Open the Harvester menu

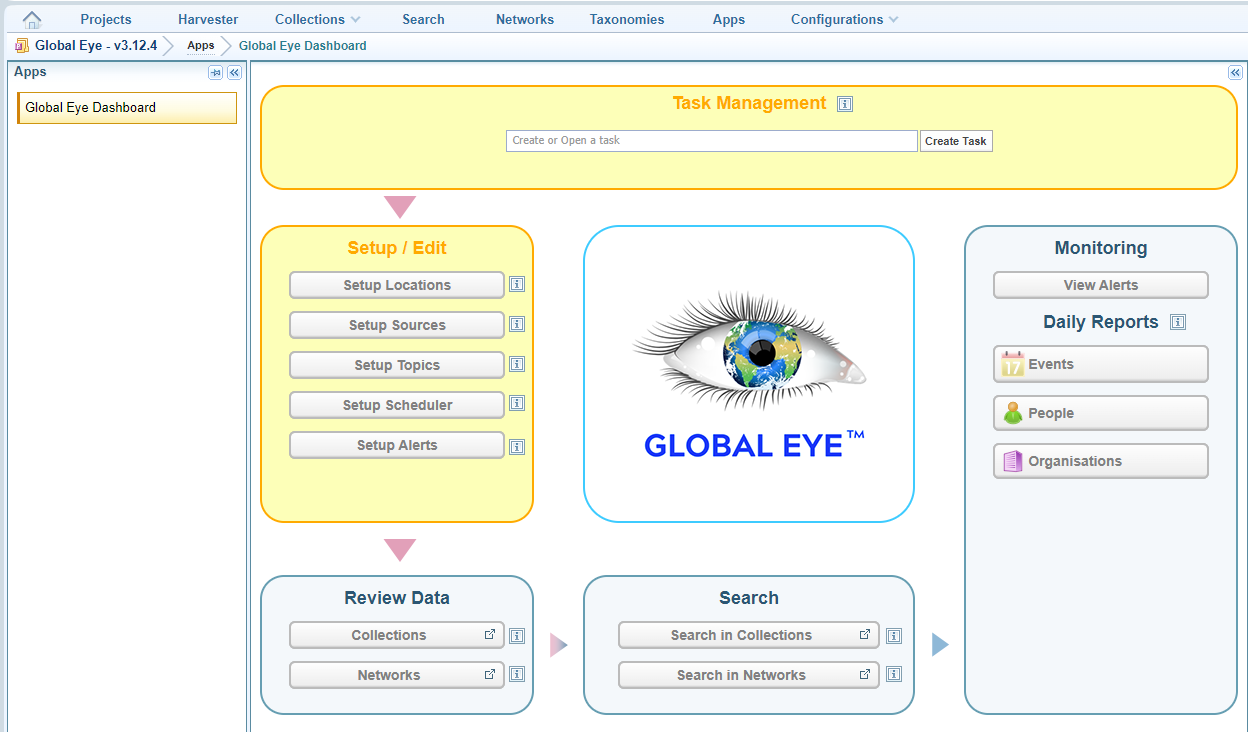pos(208,19)
